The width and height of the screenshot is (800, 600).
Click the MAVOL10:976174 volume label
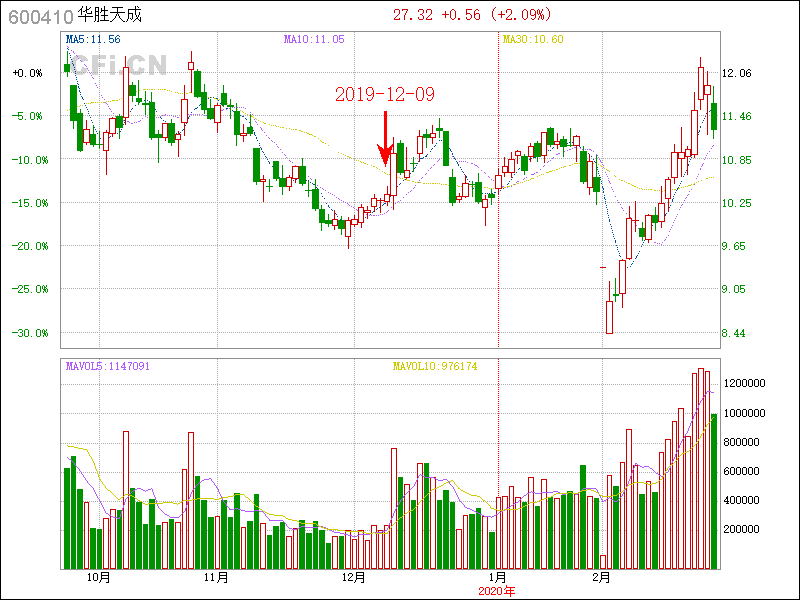[434, 367]
